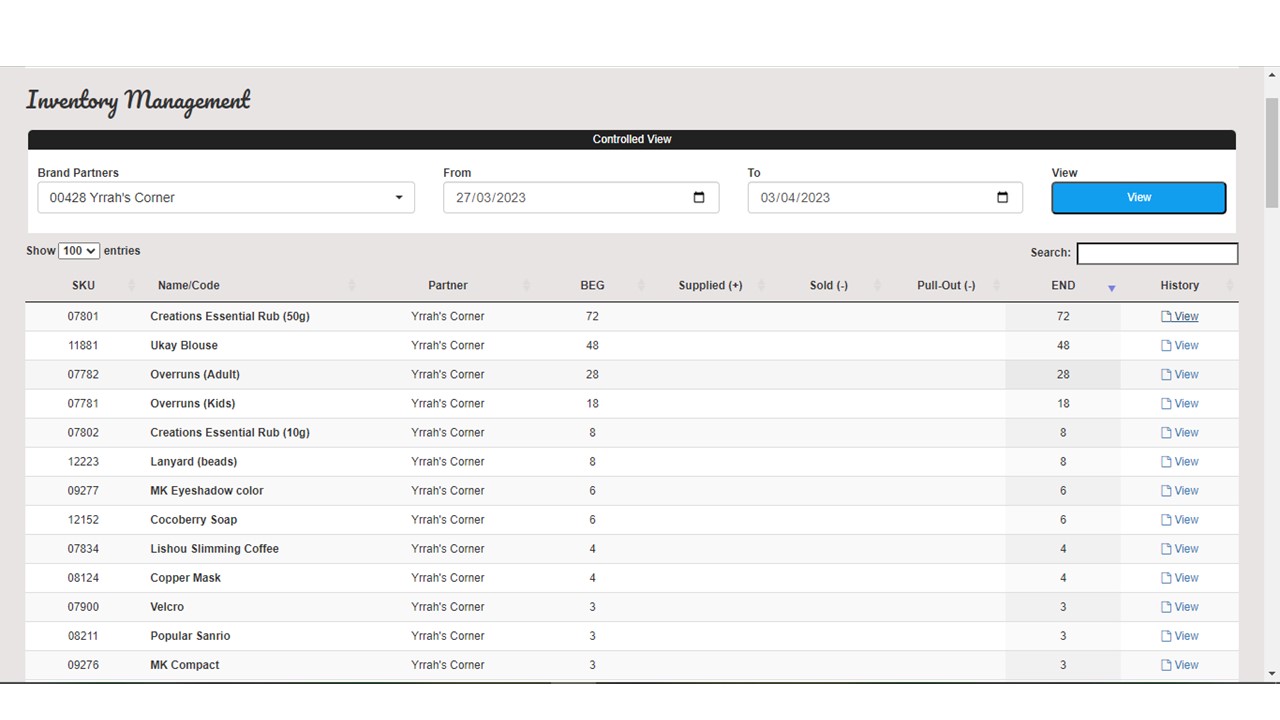Click the History column header
This screenshot has width=1280, height=720.
(1180, 286)
